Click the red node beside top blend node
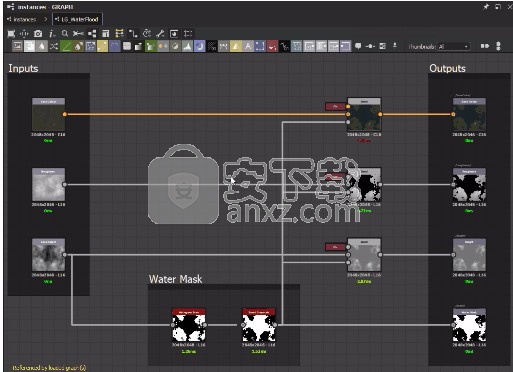The width and height of the screenshot is (513, 372). [335, 106]
